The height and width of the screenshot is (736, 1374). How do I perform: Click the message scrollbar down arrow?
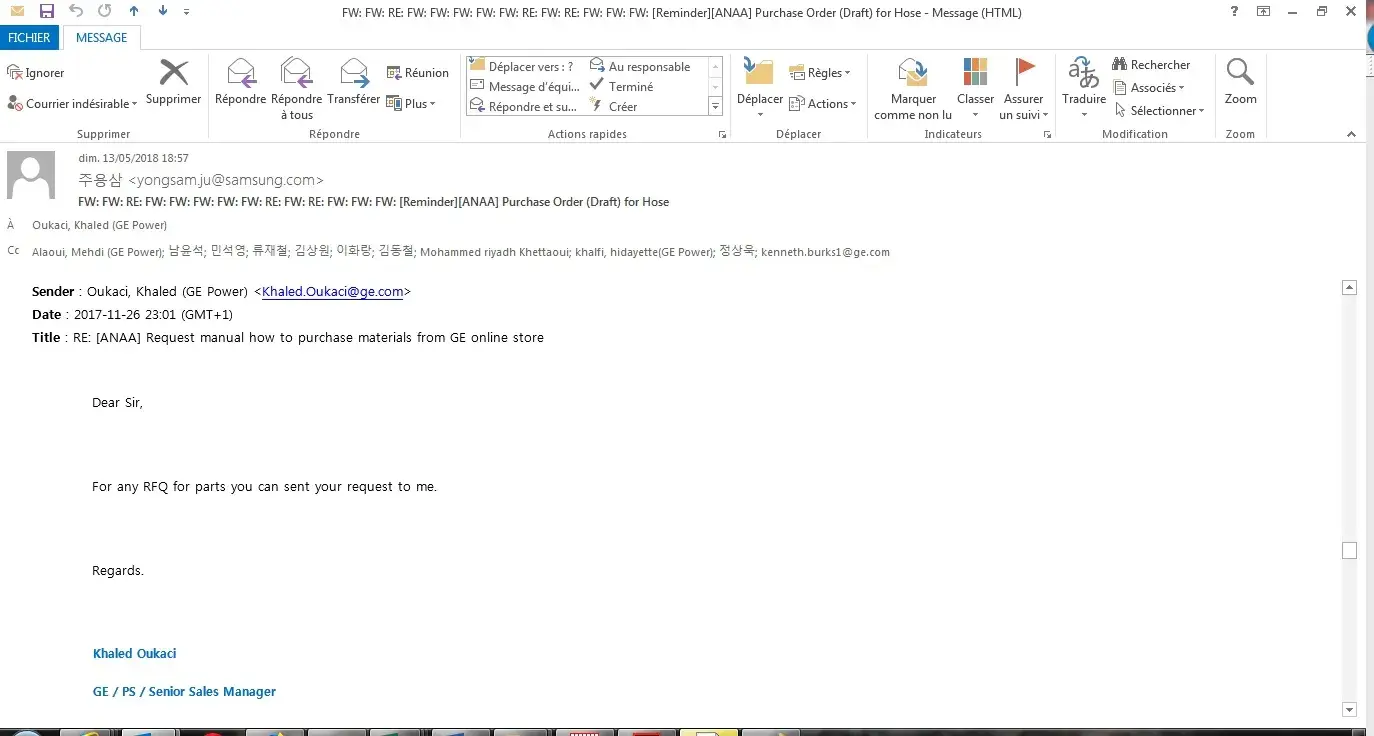[x=1349, y=709]
